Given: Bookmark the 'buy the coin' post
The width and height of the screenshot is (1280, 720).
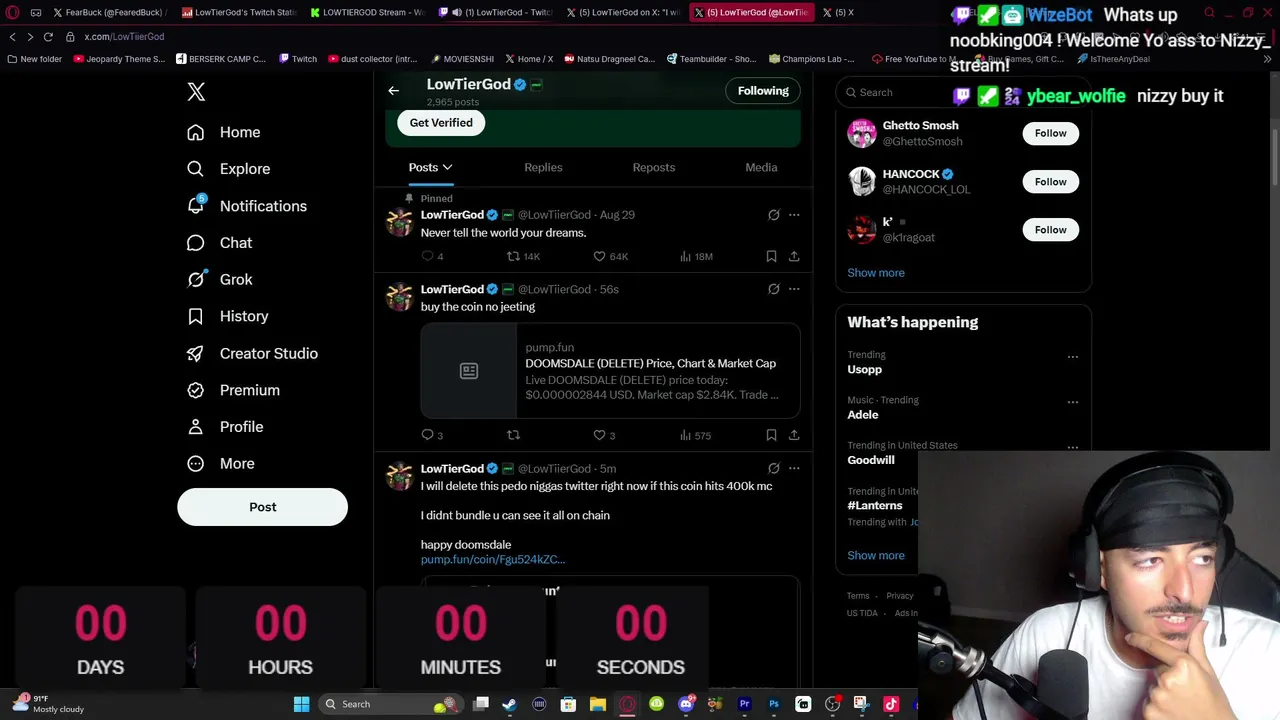Looking at the screenshot, I should pos(771,435).
